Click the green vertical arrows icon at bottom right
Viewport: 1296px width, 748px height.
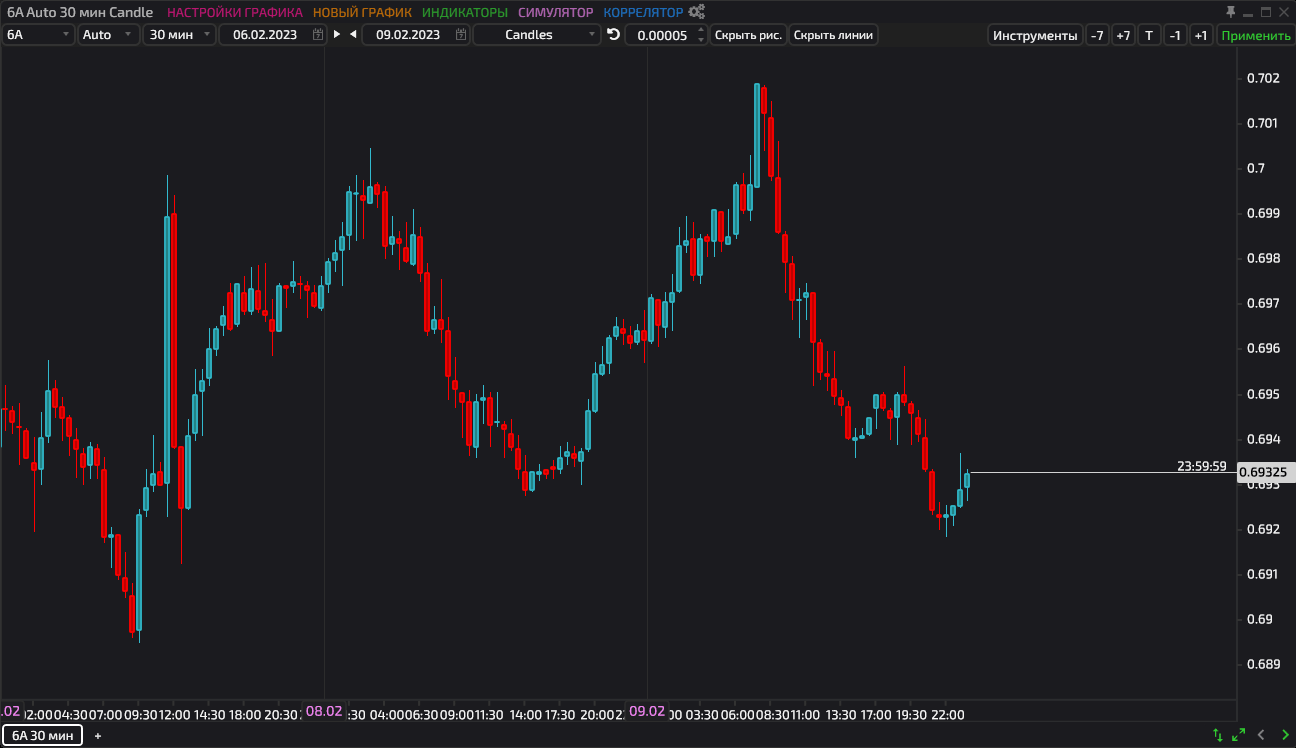tap(1218, 735)
